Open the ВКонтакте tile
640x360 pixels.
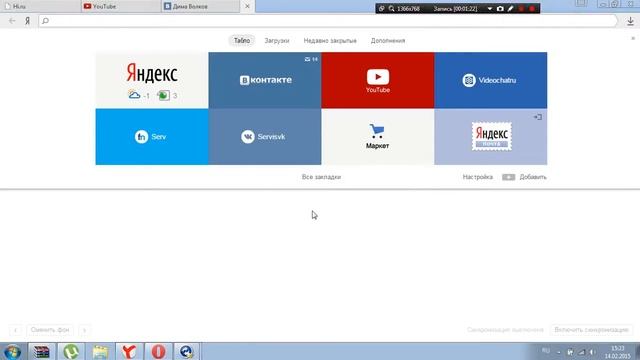tap(265, 80)
